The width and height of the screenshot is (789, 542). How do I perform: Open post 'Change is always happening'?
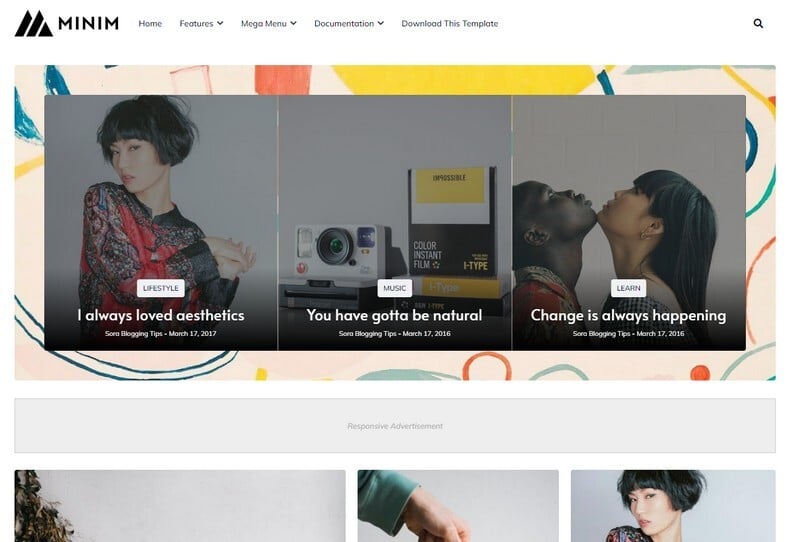point(628,315)
